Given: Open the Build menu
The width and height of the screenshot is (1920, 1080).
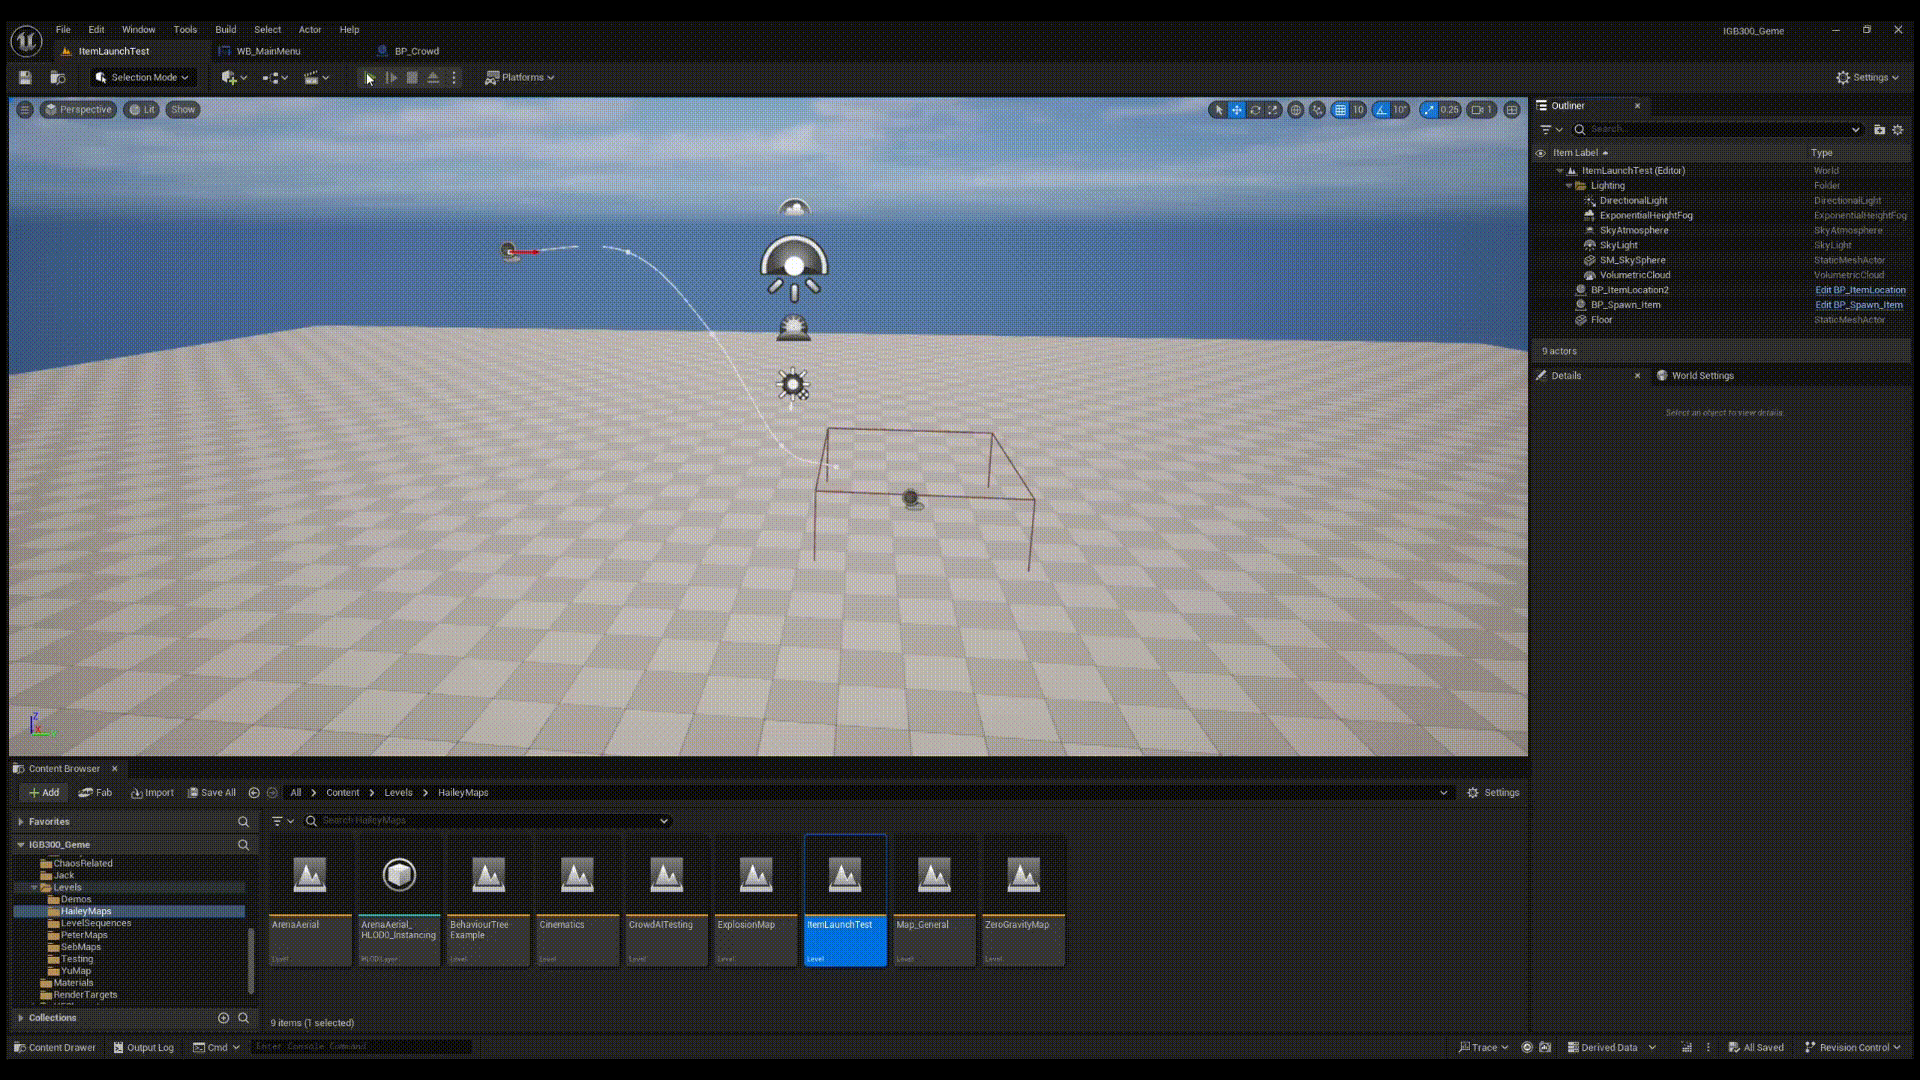Looking at the screenshot, I should (x=226, y=30).
